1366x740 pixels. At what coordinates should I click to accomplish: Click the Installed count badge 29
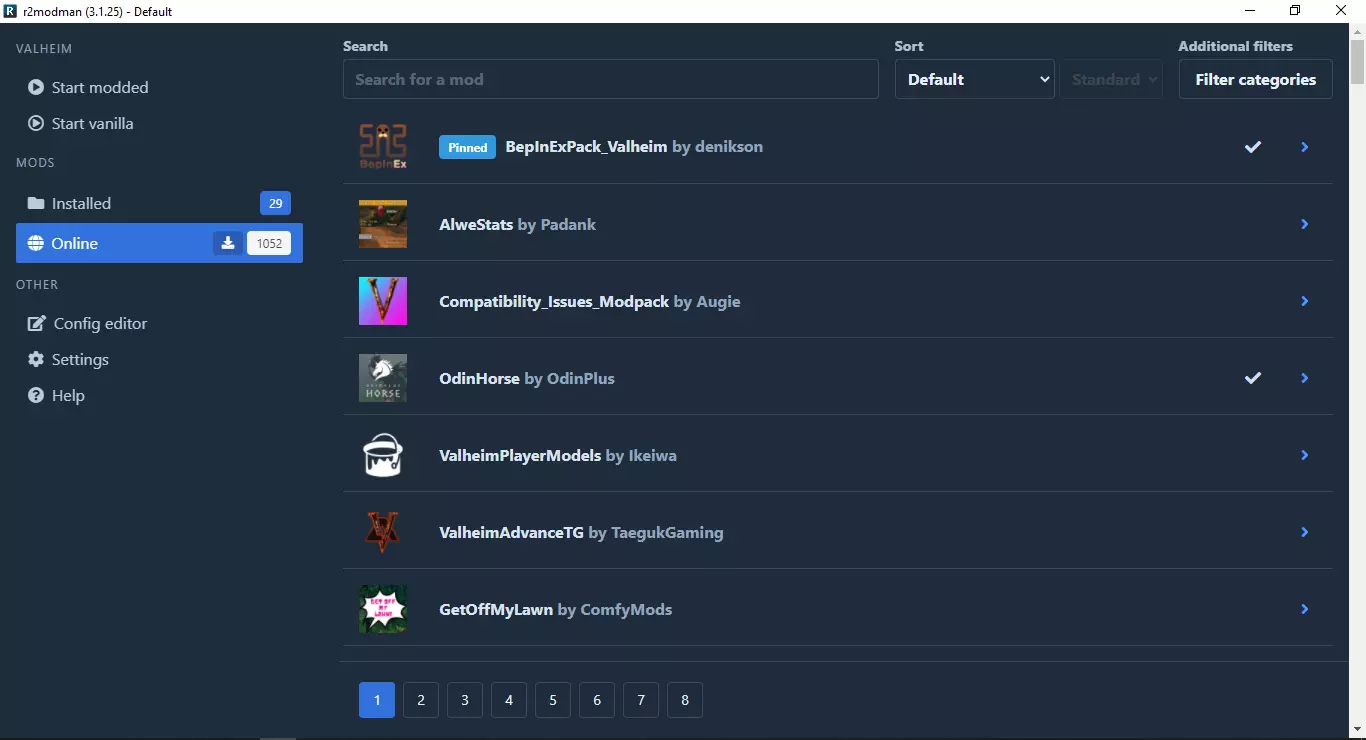(275, 203)
